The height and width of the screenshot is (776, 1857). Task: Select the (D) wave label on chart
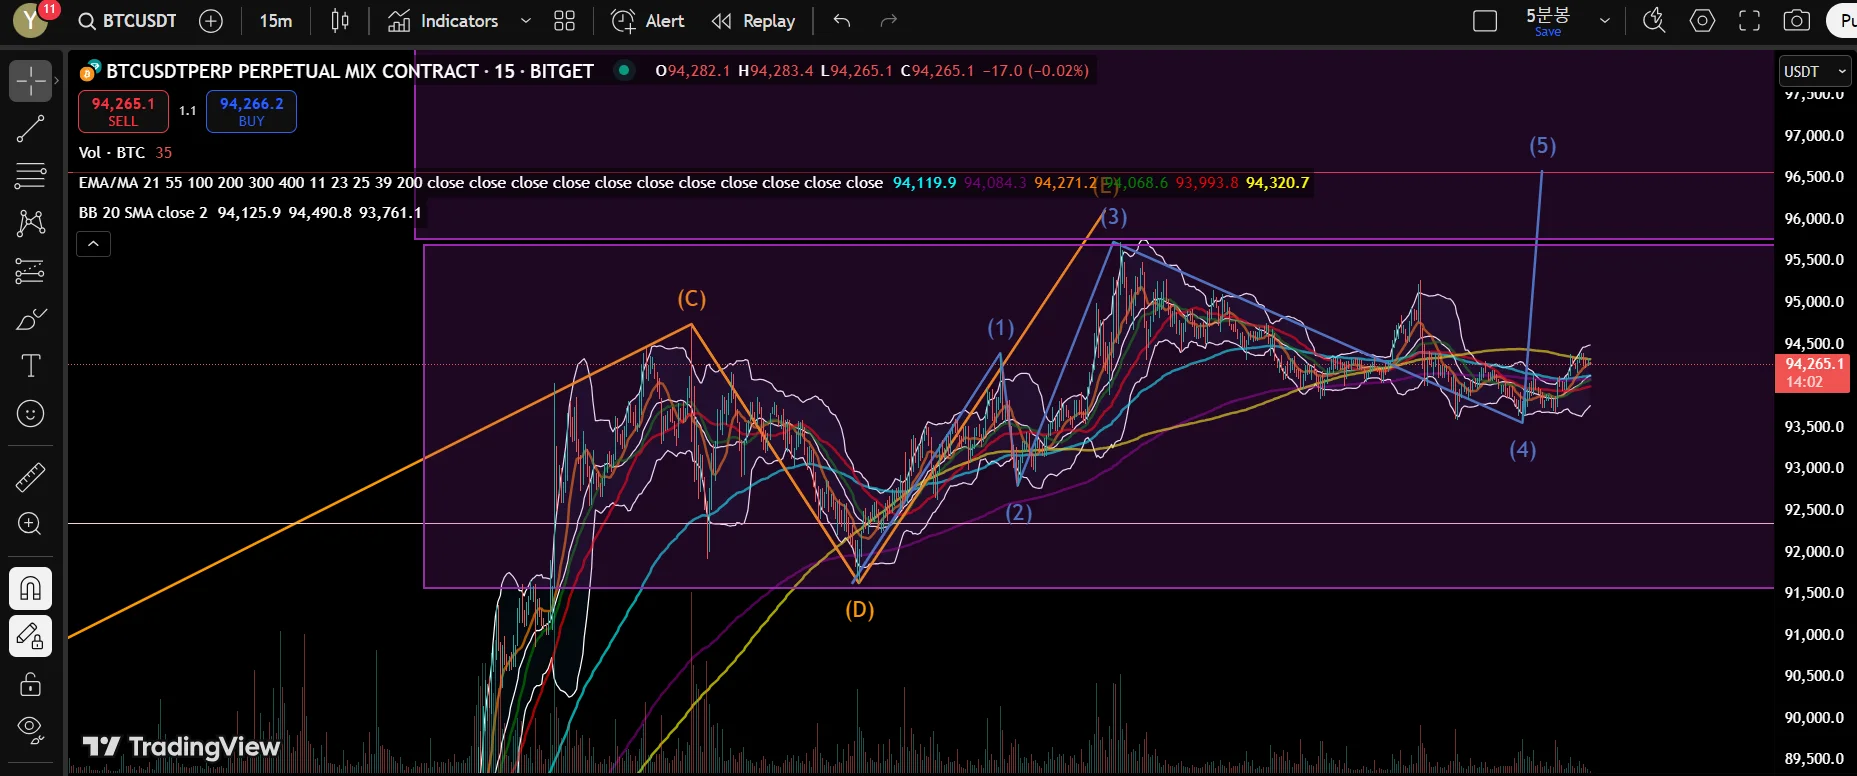pos(860,609)
